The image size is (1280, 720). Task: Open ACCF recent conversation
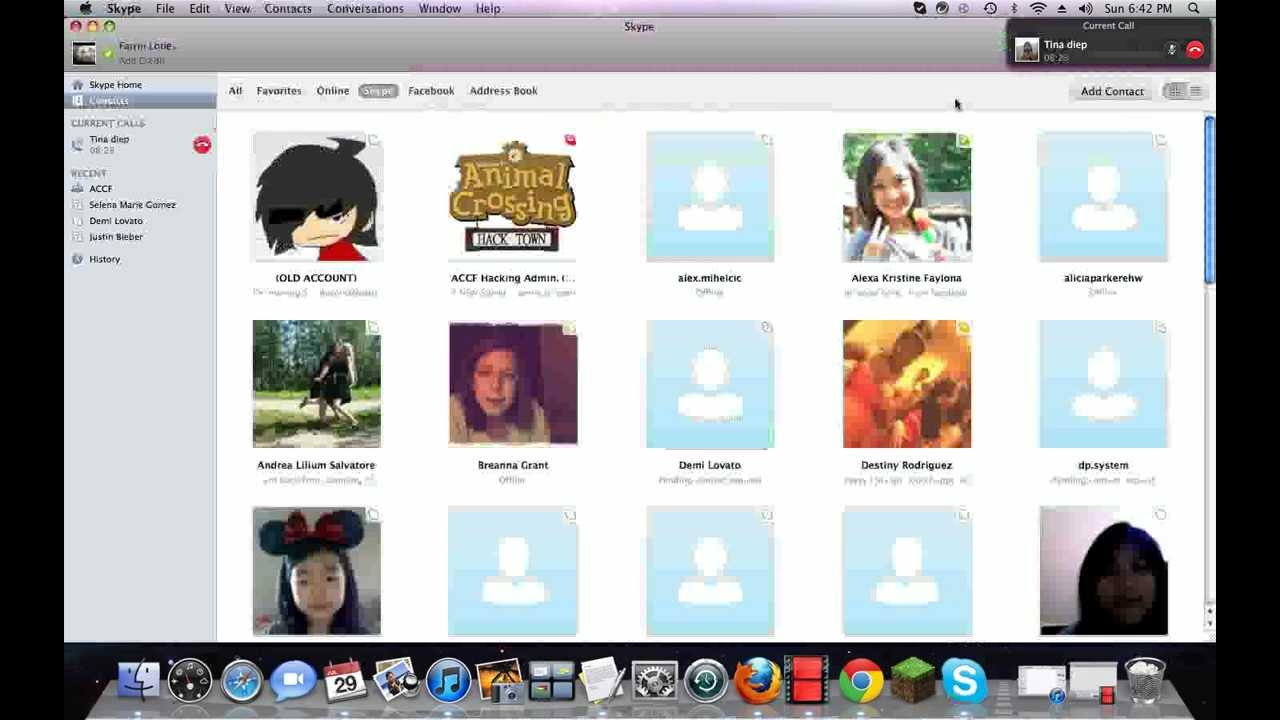point(100,189)
